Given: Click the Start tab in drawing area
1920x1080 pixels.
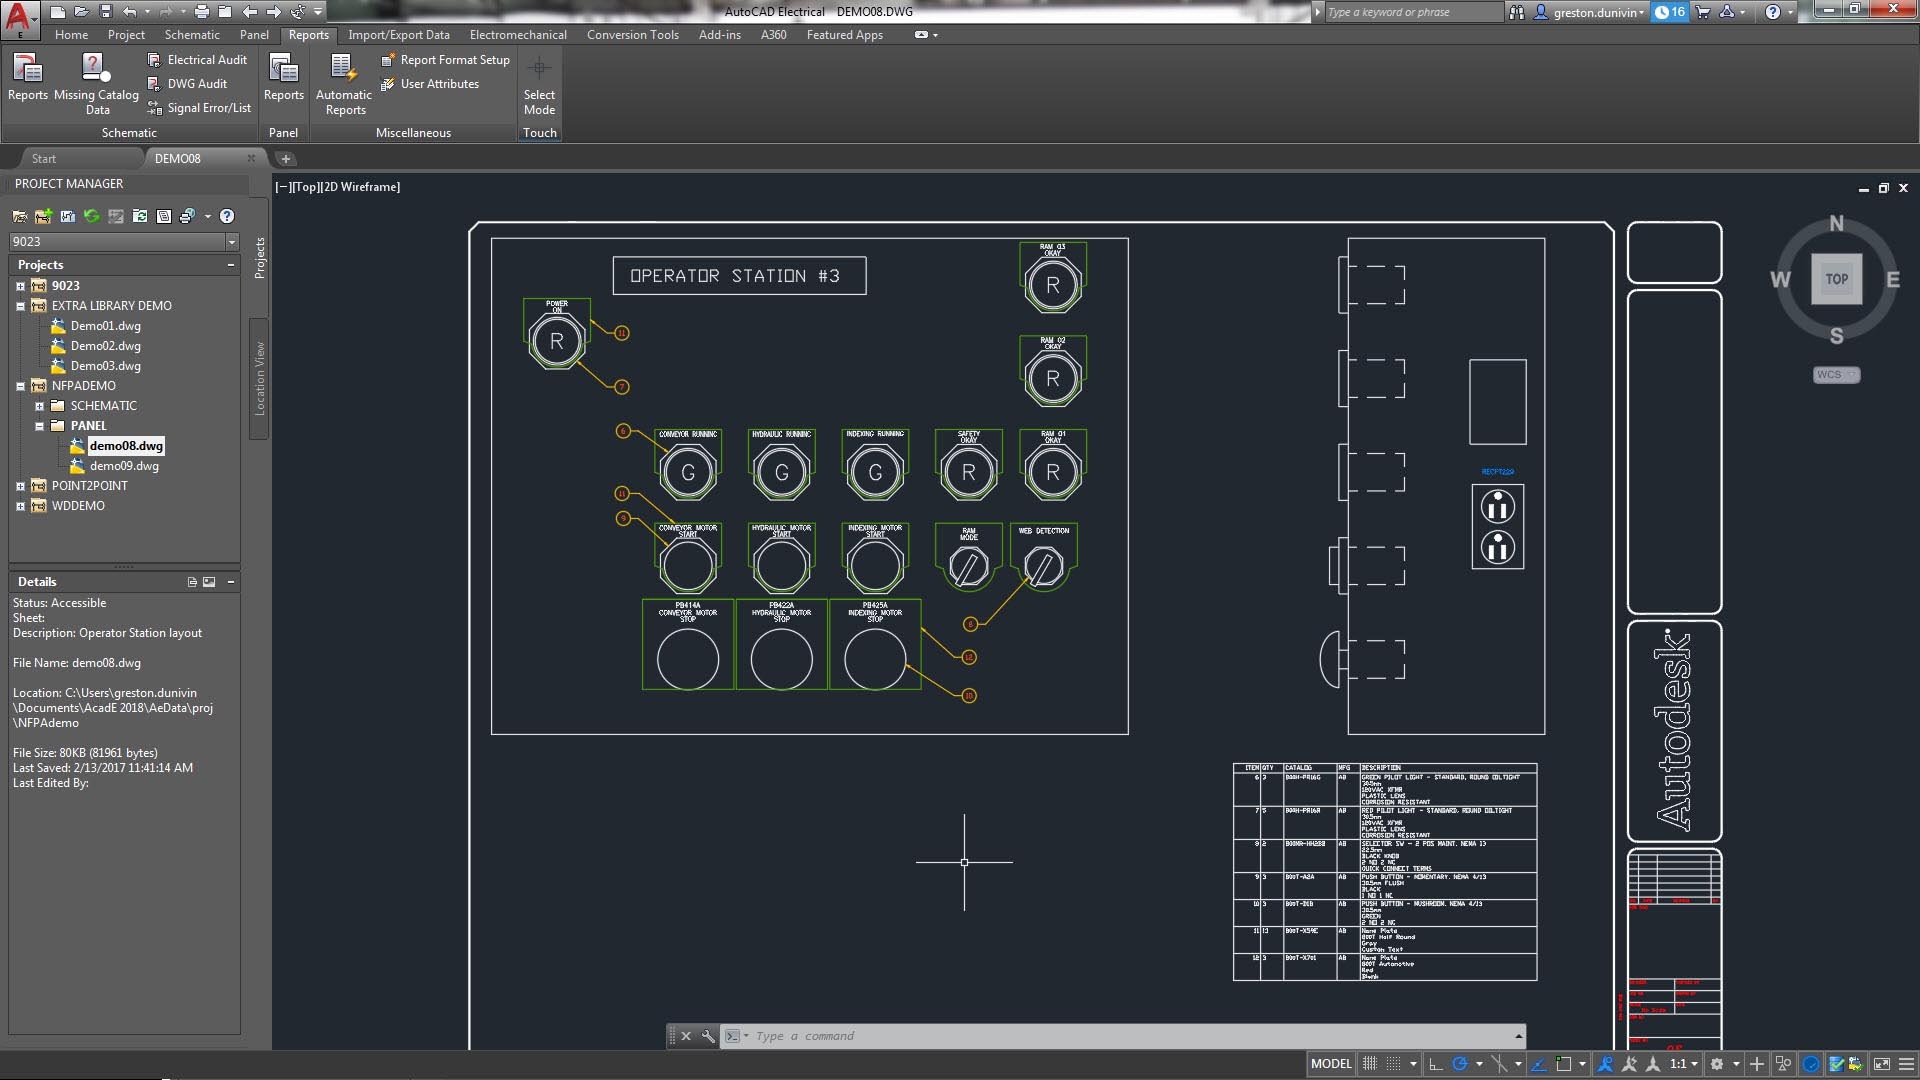Looking at the screenshot, I should click(x=44, y=158).
